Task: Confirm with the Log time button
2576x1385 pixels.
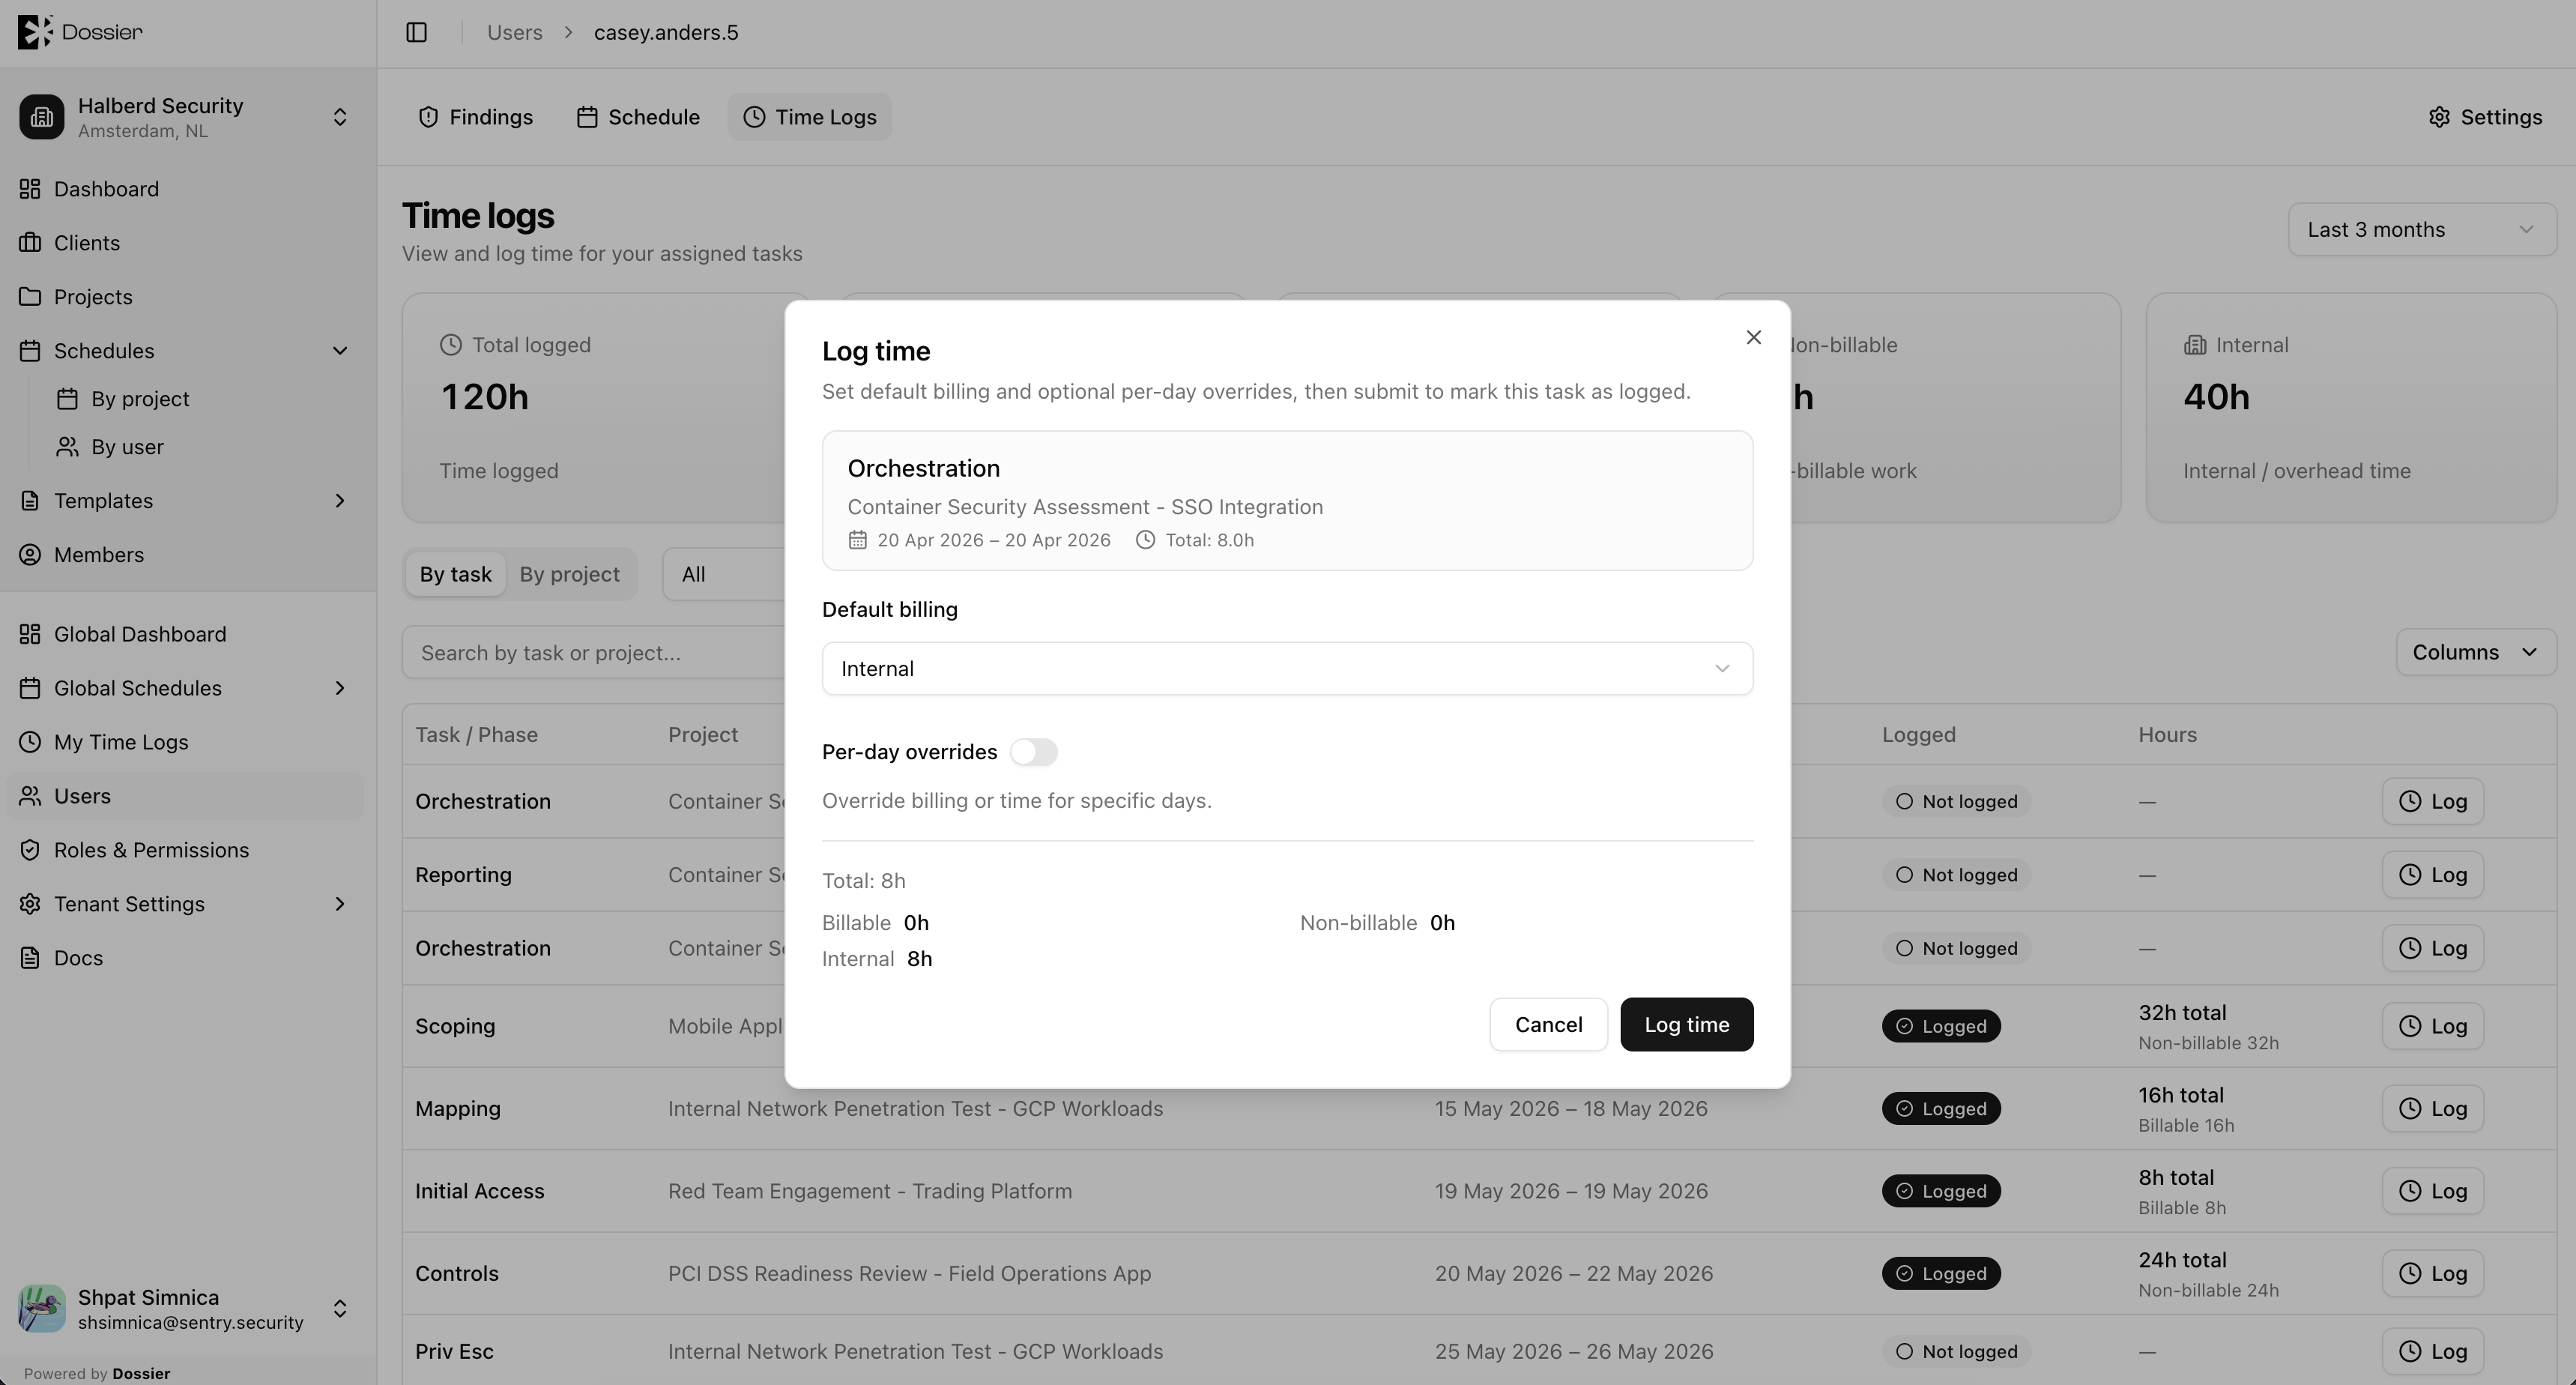Action: click(x=1686, y=1024)
